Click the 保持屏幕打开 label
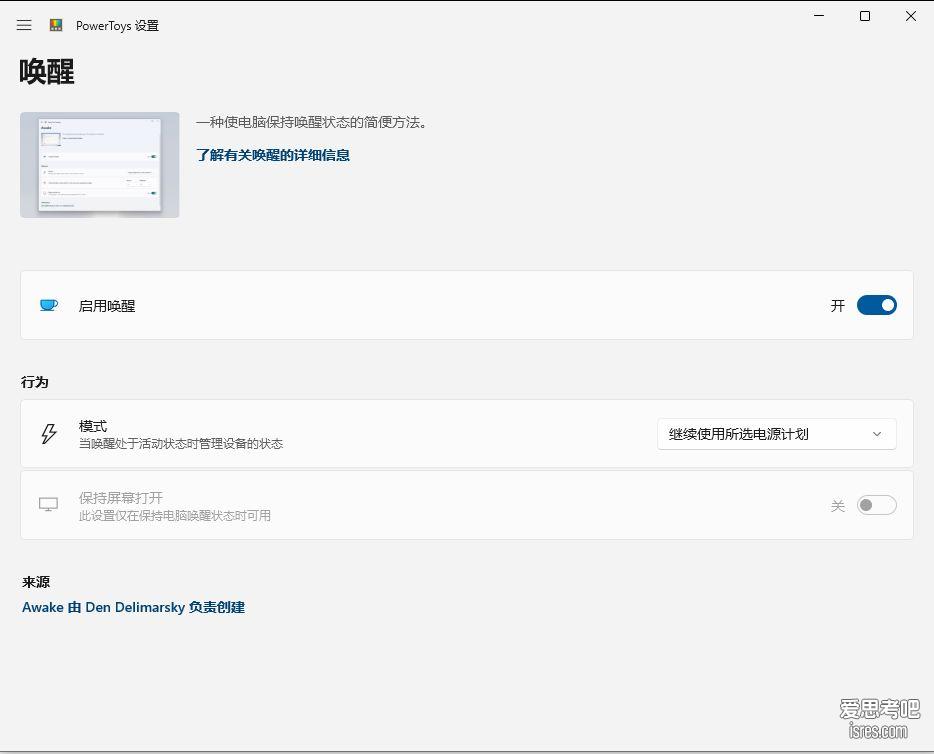The height and width of the screenshot is (754, 934). pos(121,497)
